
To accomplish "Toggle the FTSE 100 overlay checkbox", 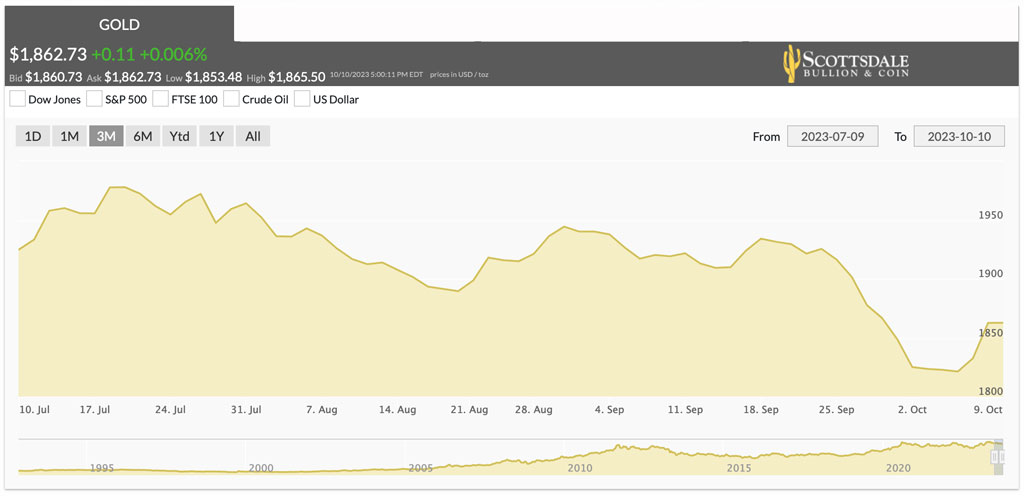I will pyautogui.click(x=160, y=99).
